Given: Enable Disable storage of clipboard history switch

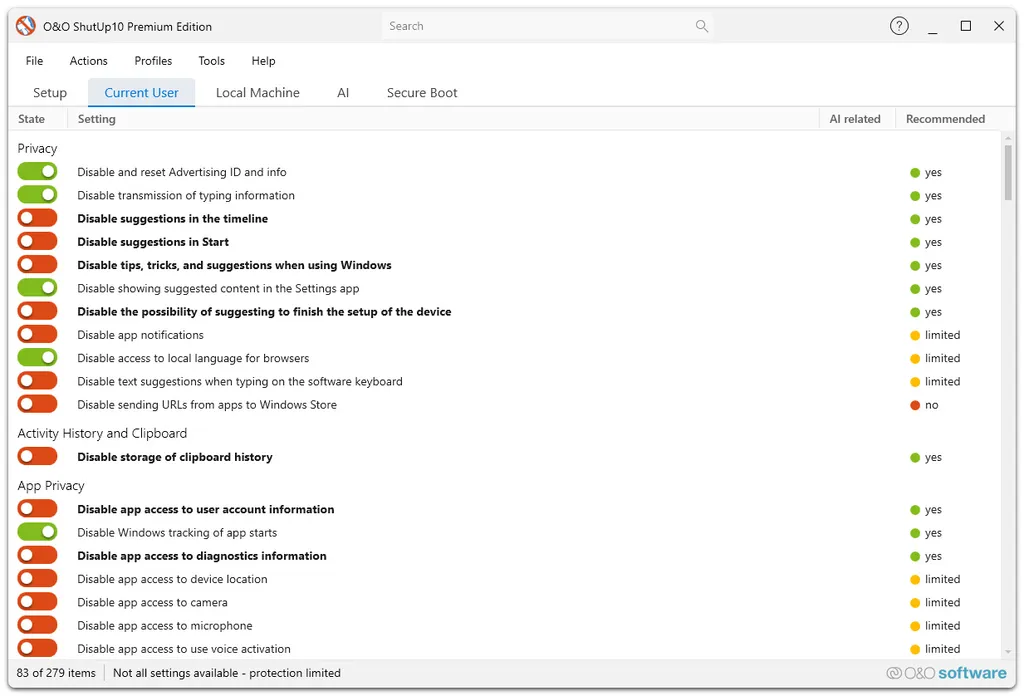Looking at the screenshot, I should click(x=37, y=457).
